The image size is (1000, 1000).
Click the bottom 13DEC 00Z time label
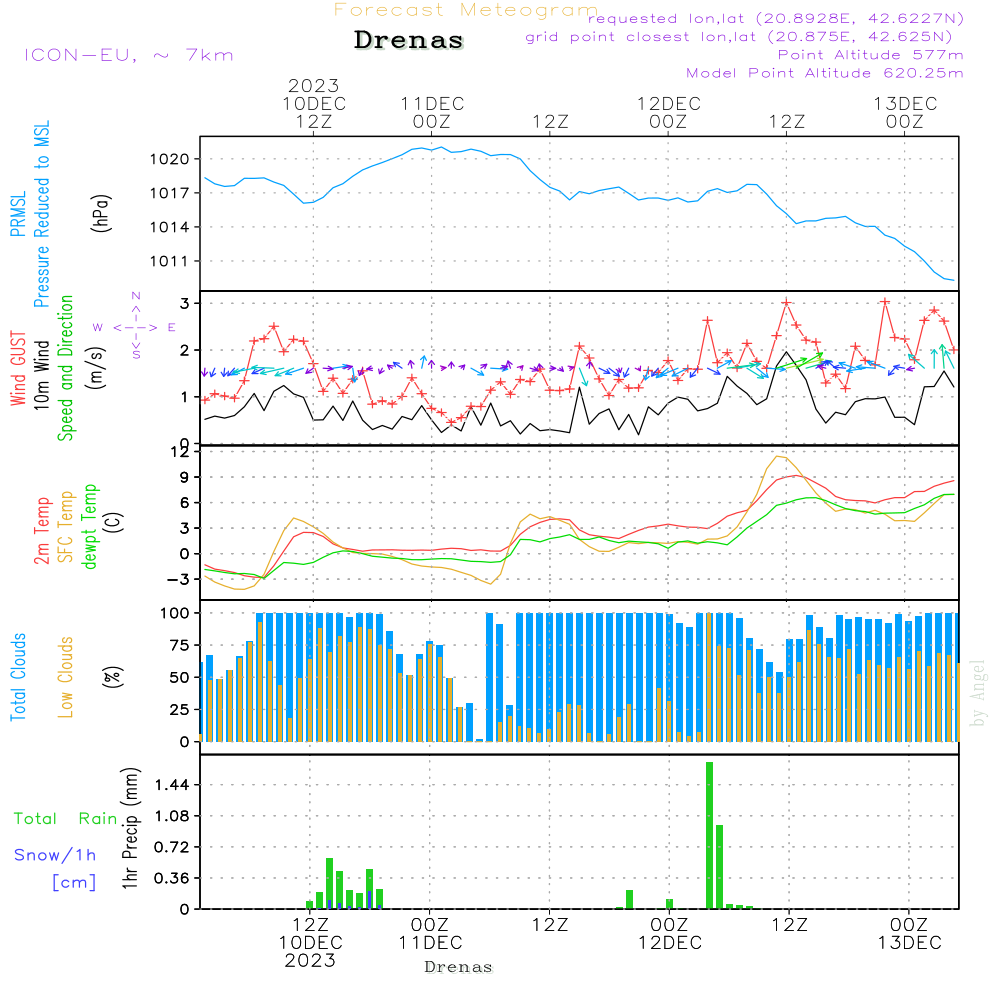[908, 933]
